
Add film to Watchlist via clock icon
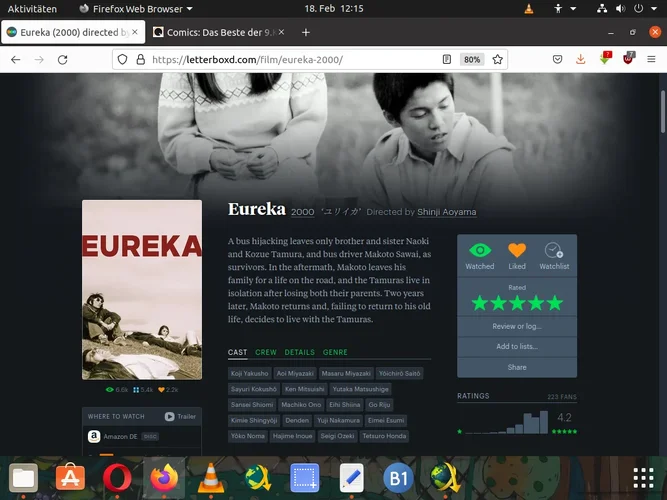[x=554, y=250]
